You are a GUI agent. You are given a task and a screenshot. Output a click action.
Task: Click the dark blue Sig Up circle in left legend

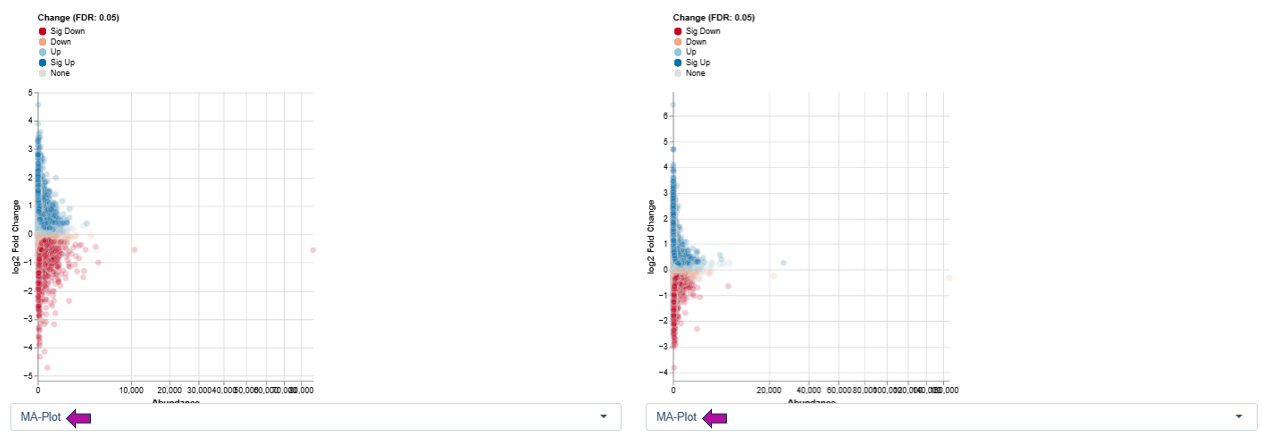(x=42, y=62)
